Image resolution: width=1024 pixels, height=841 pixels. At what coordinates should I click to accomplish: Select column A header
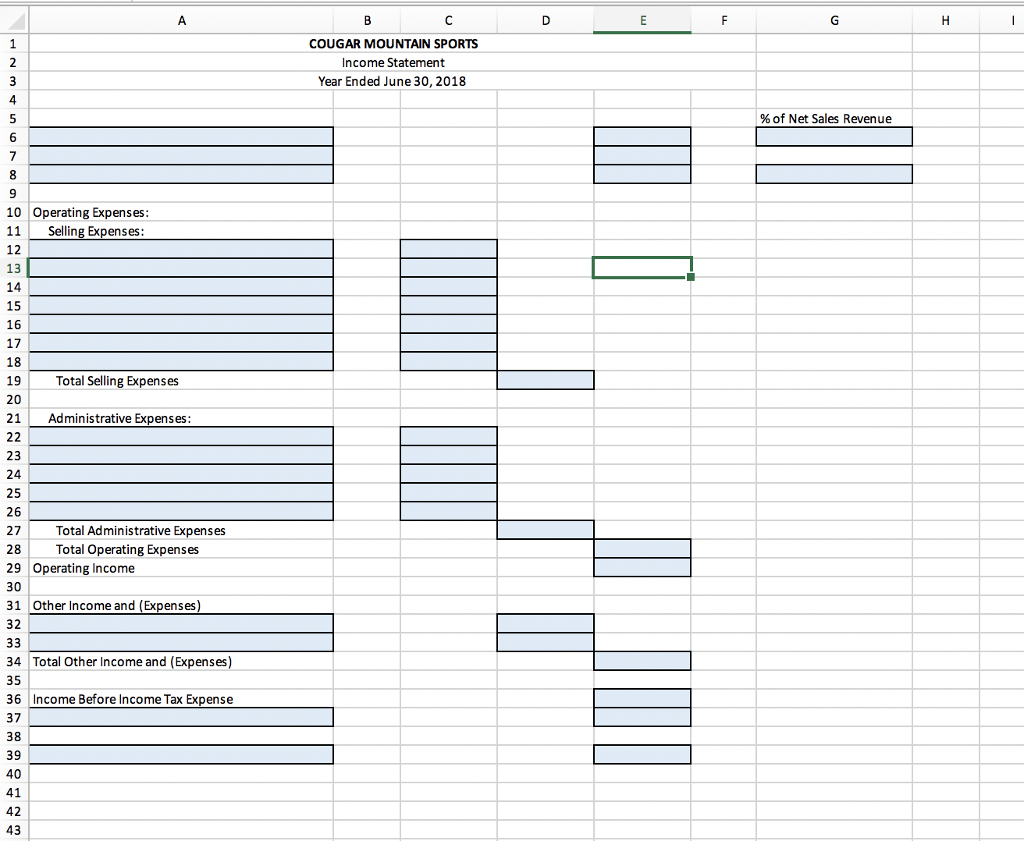point(182,21)
